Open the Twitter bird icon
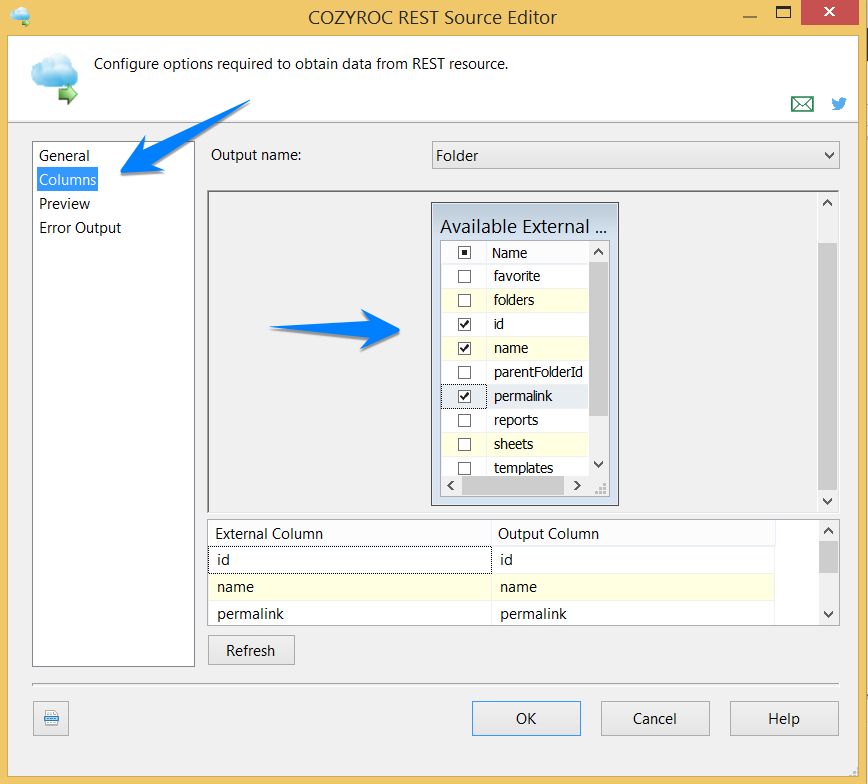Screen dimensions: 868x784 [839, 104]
